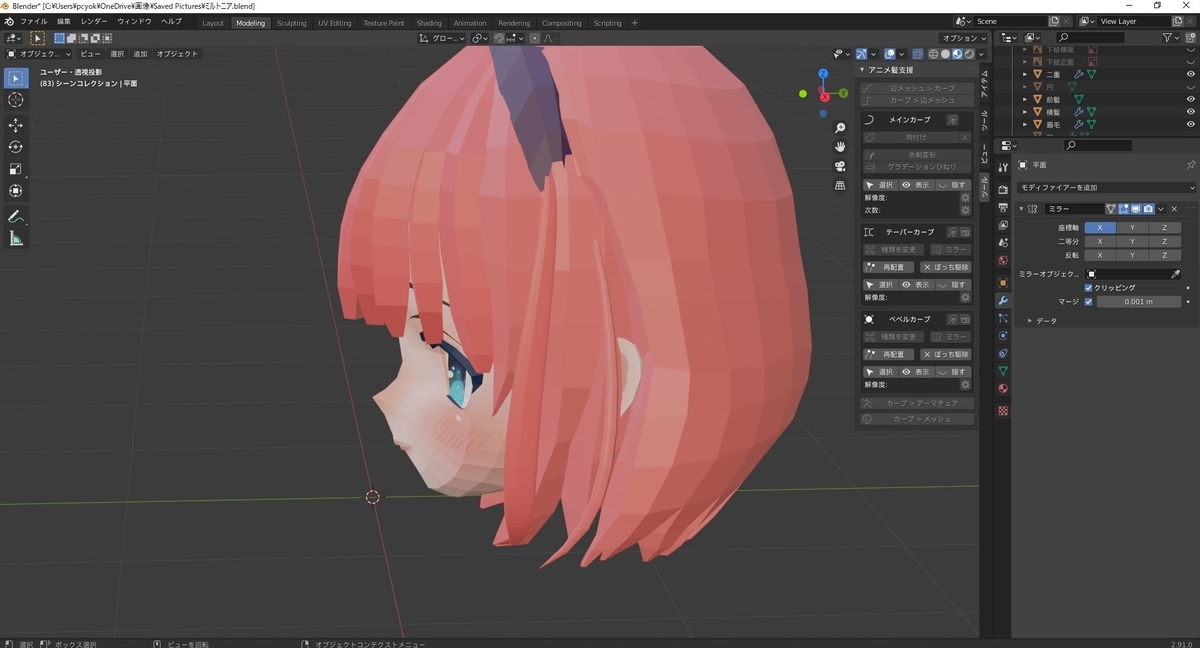
Task: Switch to the Sculpting workspace tab
Action: 292,23
